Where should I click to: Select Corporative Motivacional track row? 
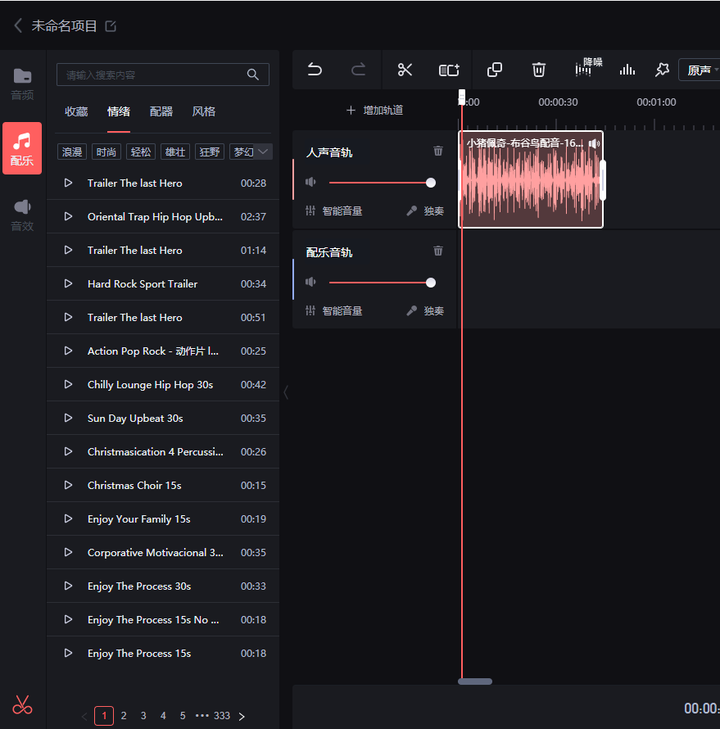click(x=163, y=552)
